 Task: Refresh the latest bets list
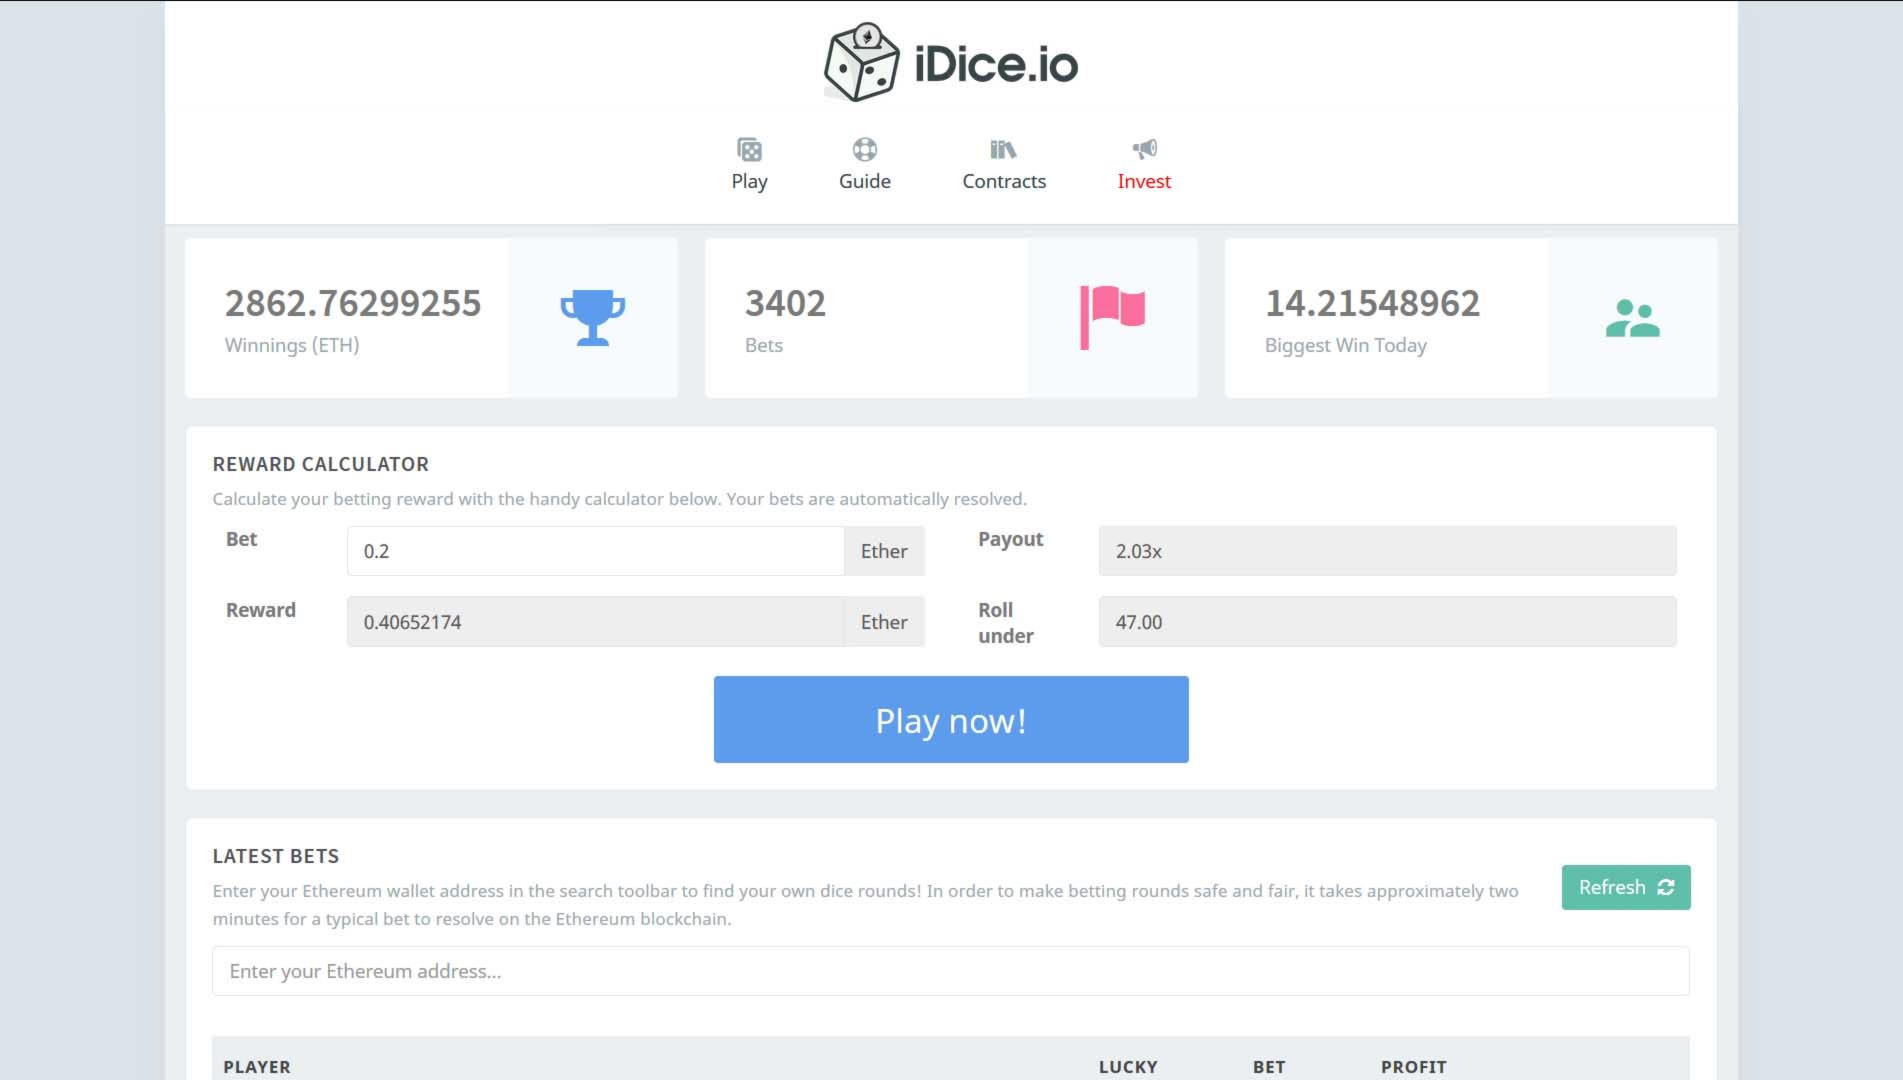click(1626, 887)
